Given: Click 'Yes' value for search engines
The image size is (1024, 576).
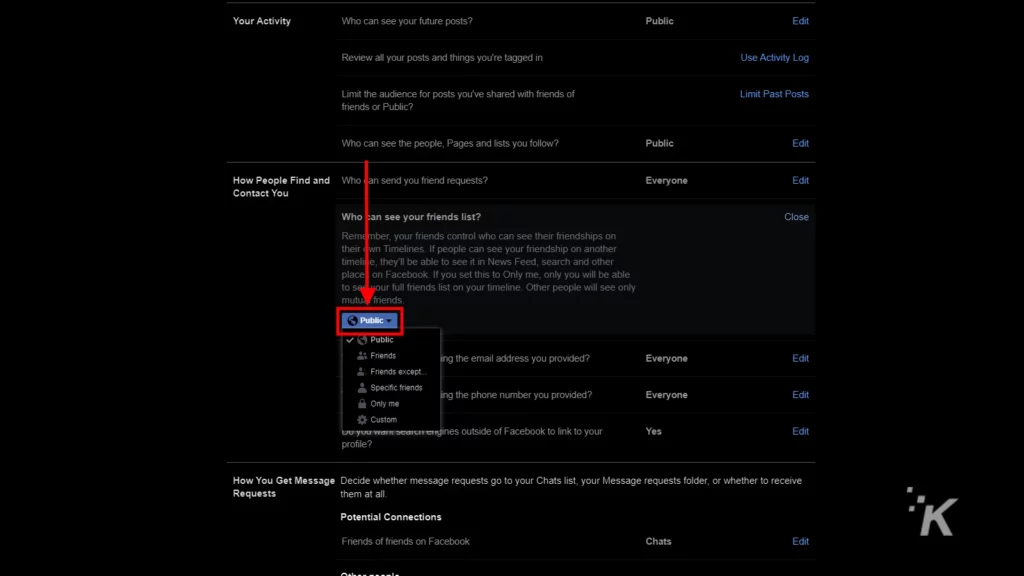Looking at the screenshot, I should pos(653,432).
